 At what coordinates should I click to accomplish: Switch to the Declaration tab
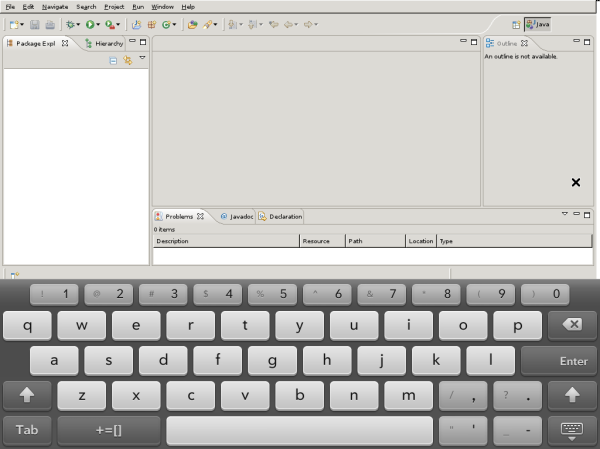pyautogui.click(x=280, y=217)
